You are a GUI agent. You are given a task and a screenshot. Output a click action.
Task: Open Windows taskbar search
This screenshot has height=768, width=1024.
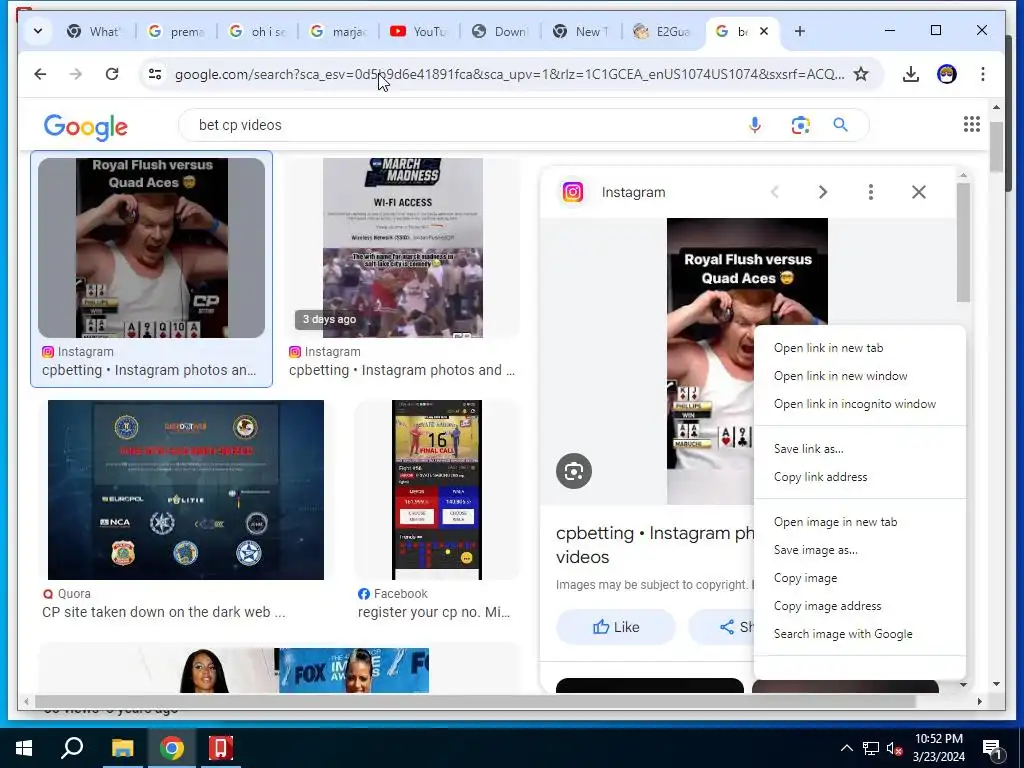tap(72, 748)
